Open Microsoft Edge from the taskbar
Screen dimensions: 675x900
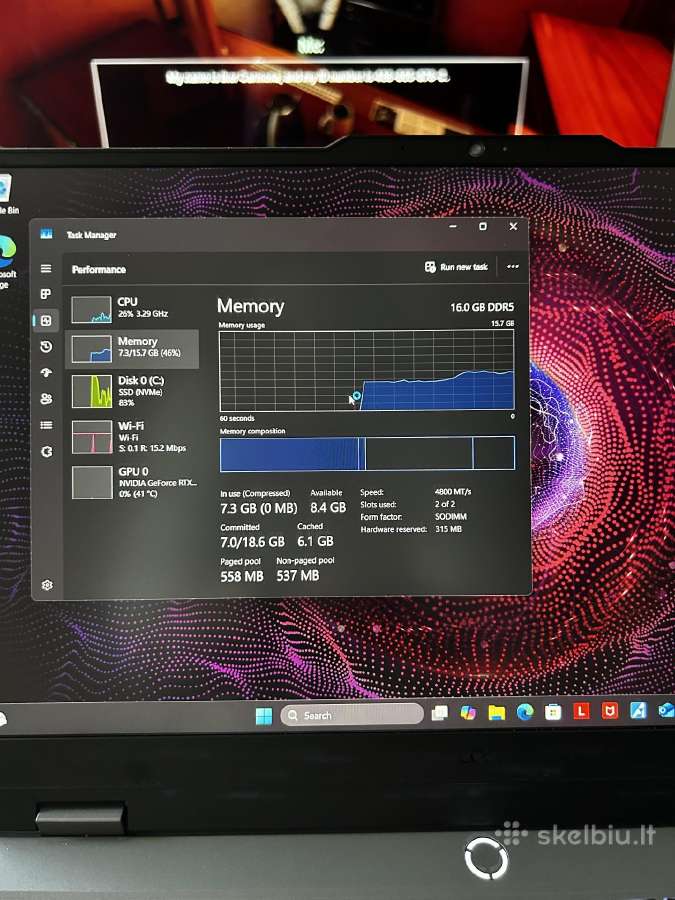(525, 712)
